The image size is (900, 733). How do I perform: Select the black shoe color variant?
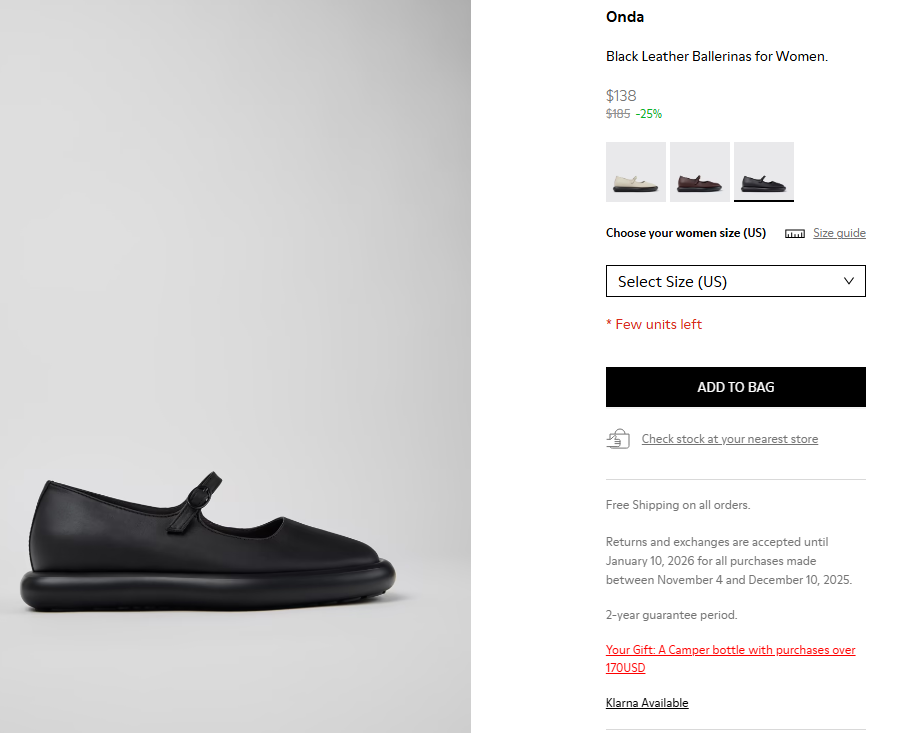tap(764, 172)
